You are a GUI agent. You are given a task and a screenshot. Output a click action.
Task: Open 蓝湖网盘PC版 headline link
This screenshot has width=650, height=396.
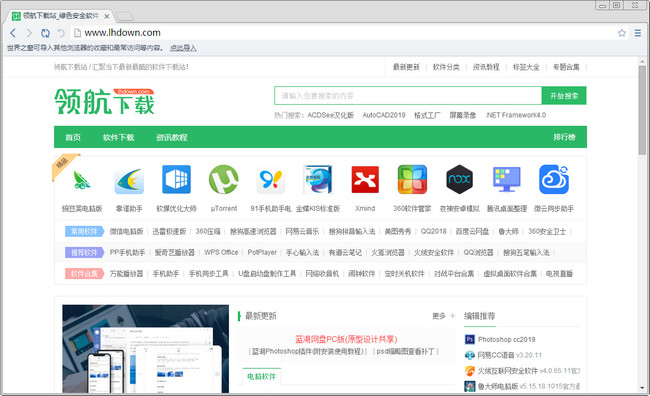[346, 339]
